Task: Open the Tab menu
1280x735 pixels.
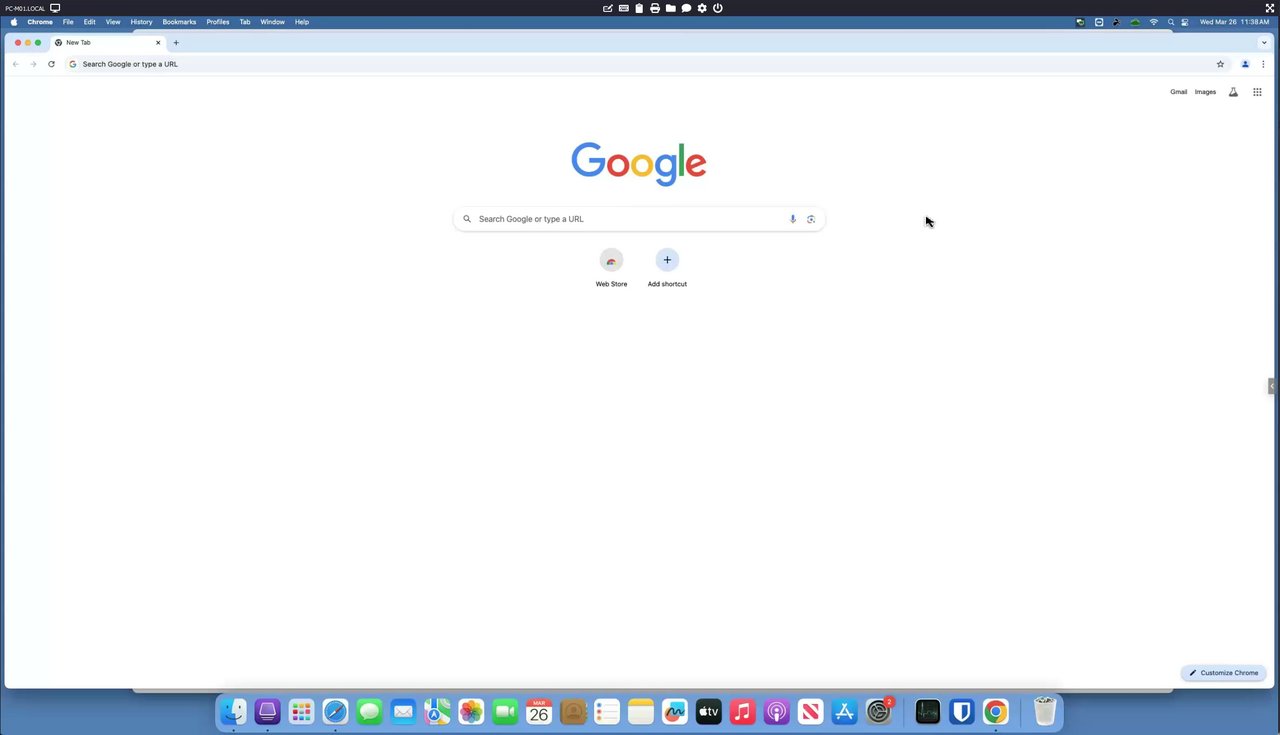Action: click(245, 22)
